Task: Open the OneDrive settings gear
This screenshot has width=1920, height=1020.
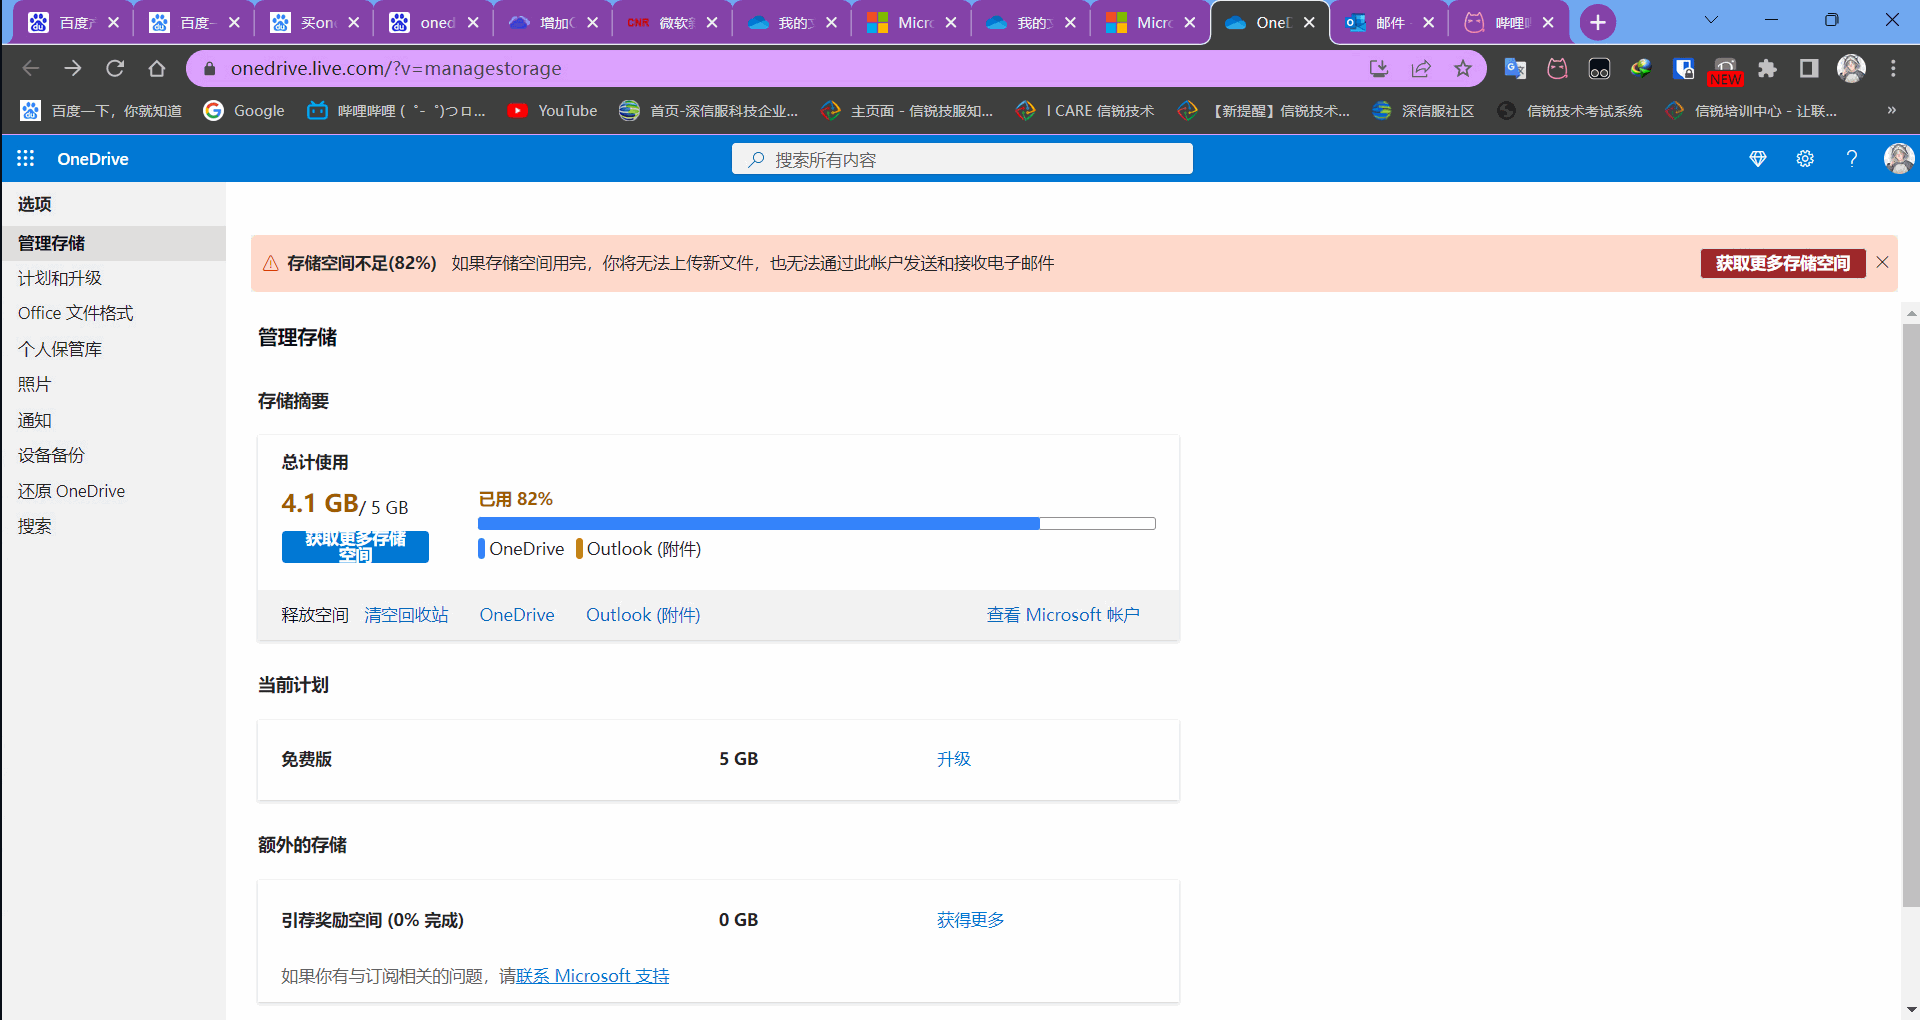Action: point(1805,159)
